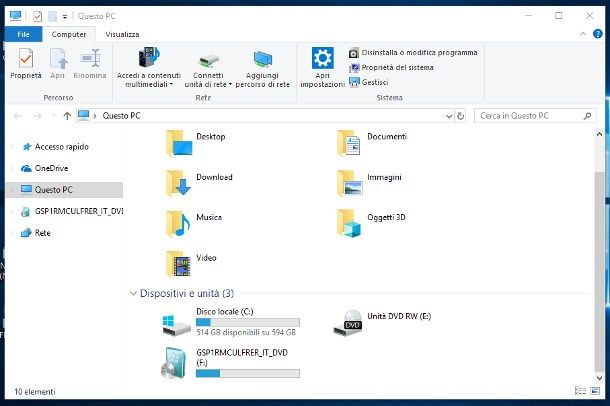Click the Questo PC icon in title bar
This screenshot has width=610, height=406.
pos(16,16)
